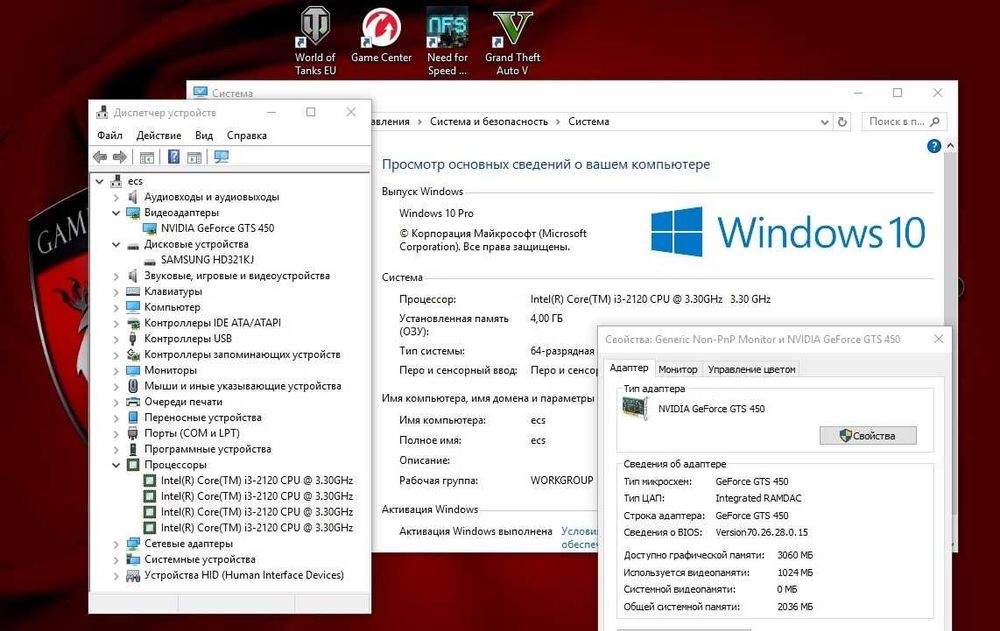This screenshot has width=1000, height=631.
Task: Select the Мыши и иные указывающие устройства item
Action: point(242,386)
